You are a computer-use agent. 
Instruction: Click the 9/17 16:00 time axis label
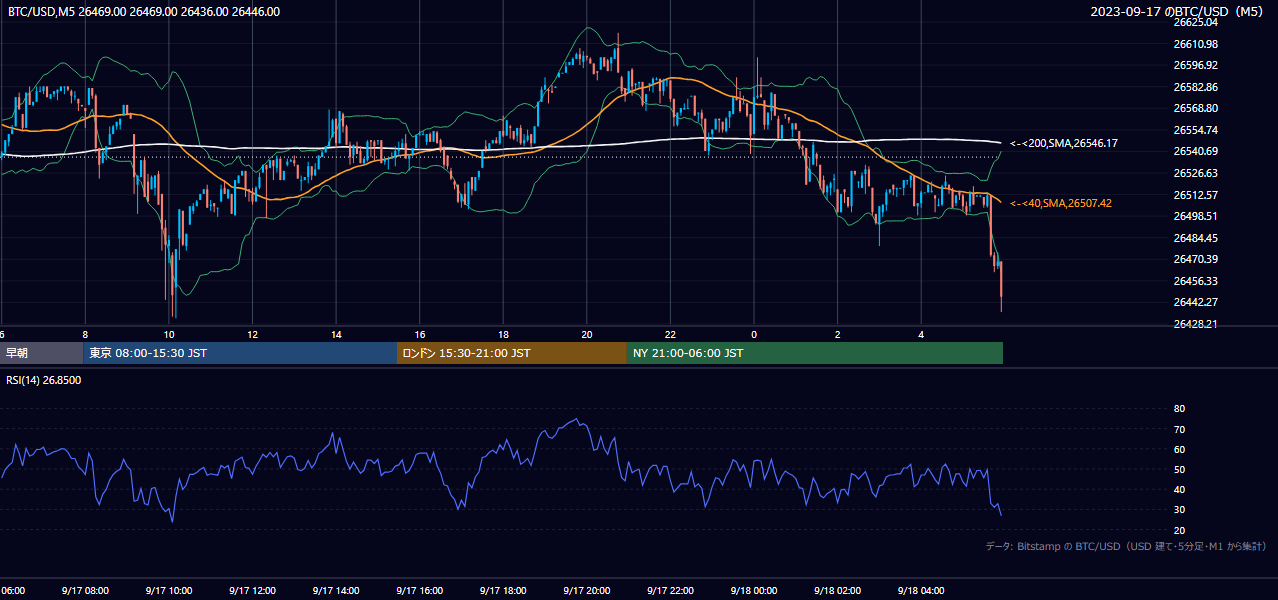[x=420, y=591]
